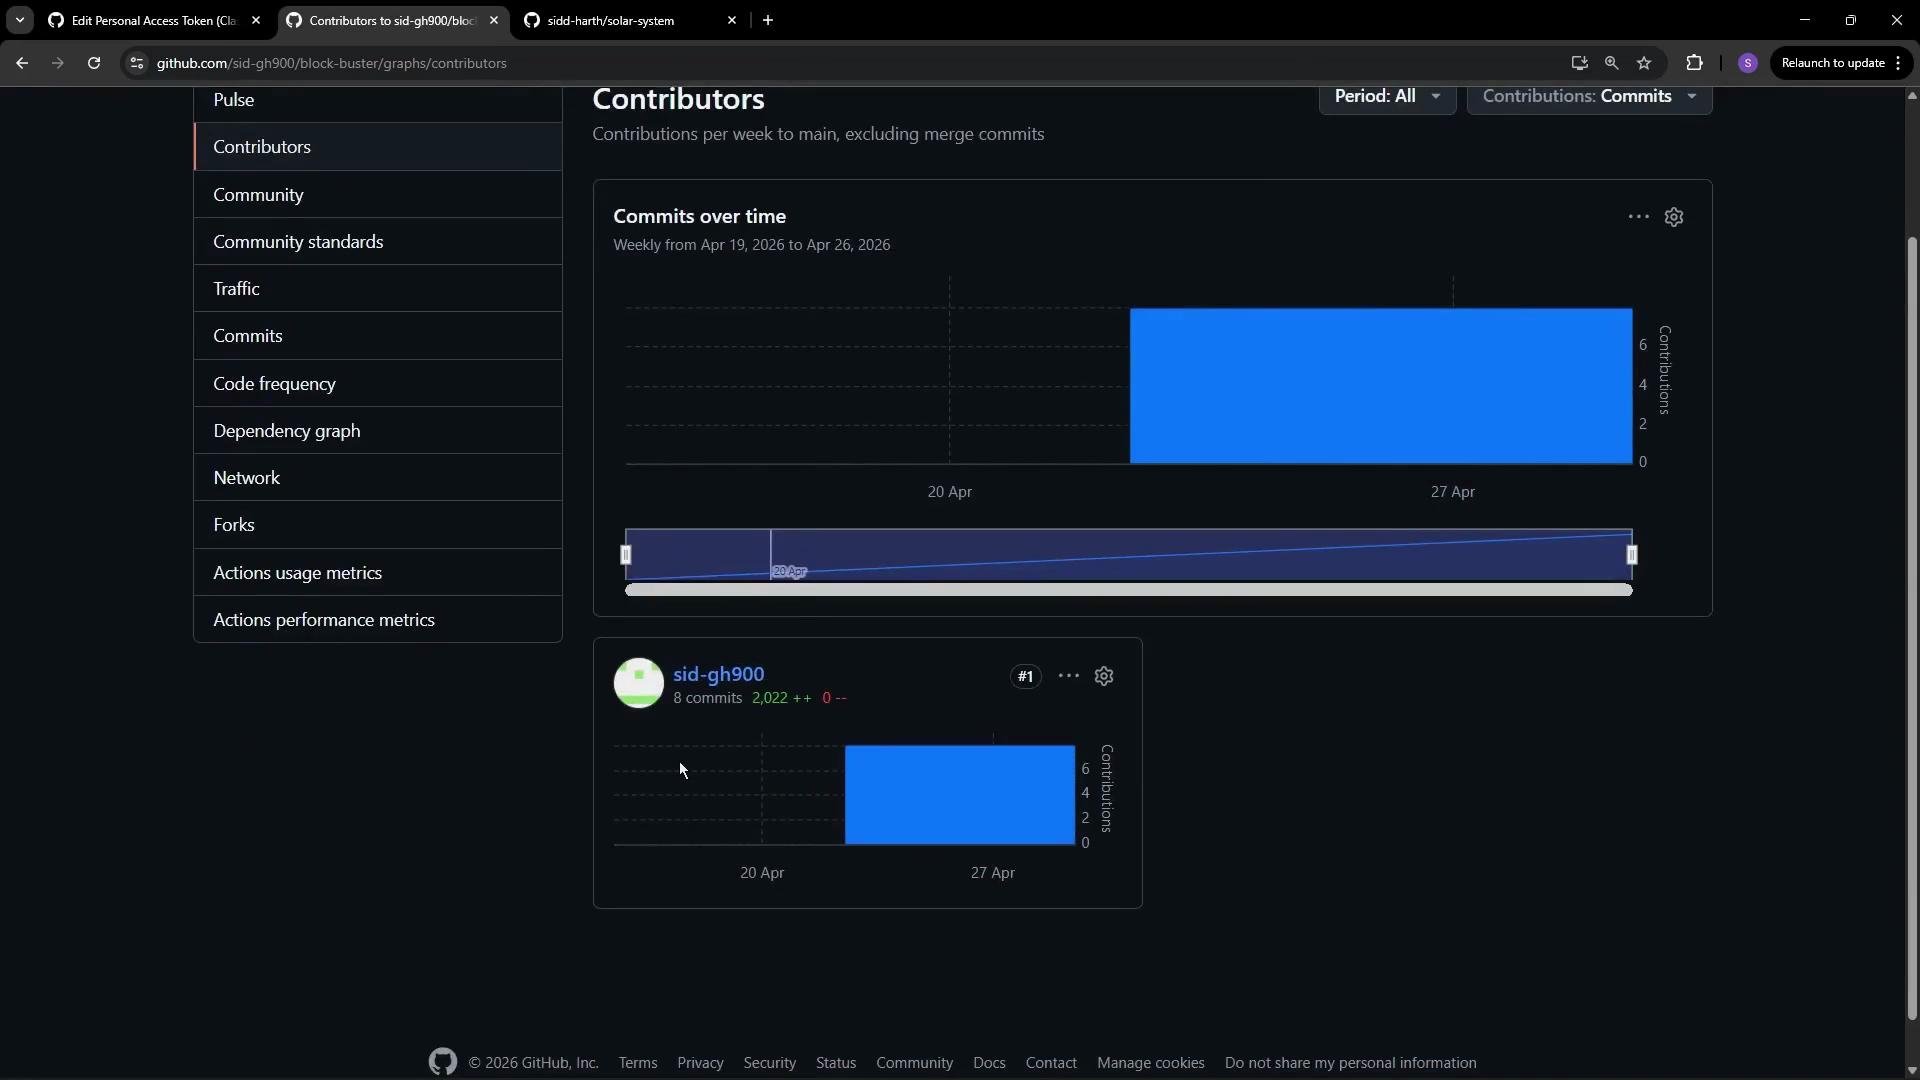Open browser Extensions puzzle icon
The image size is (1920, 1080).
[x=1694, y=63]
